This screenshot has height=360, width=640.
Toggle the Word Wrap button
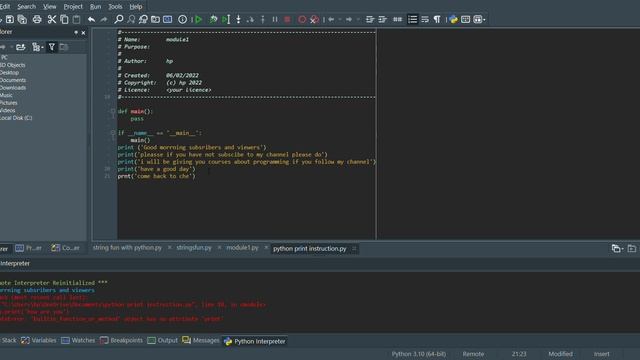coord(425,19)
